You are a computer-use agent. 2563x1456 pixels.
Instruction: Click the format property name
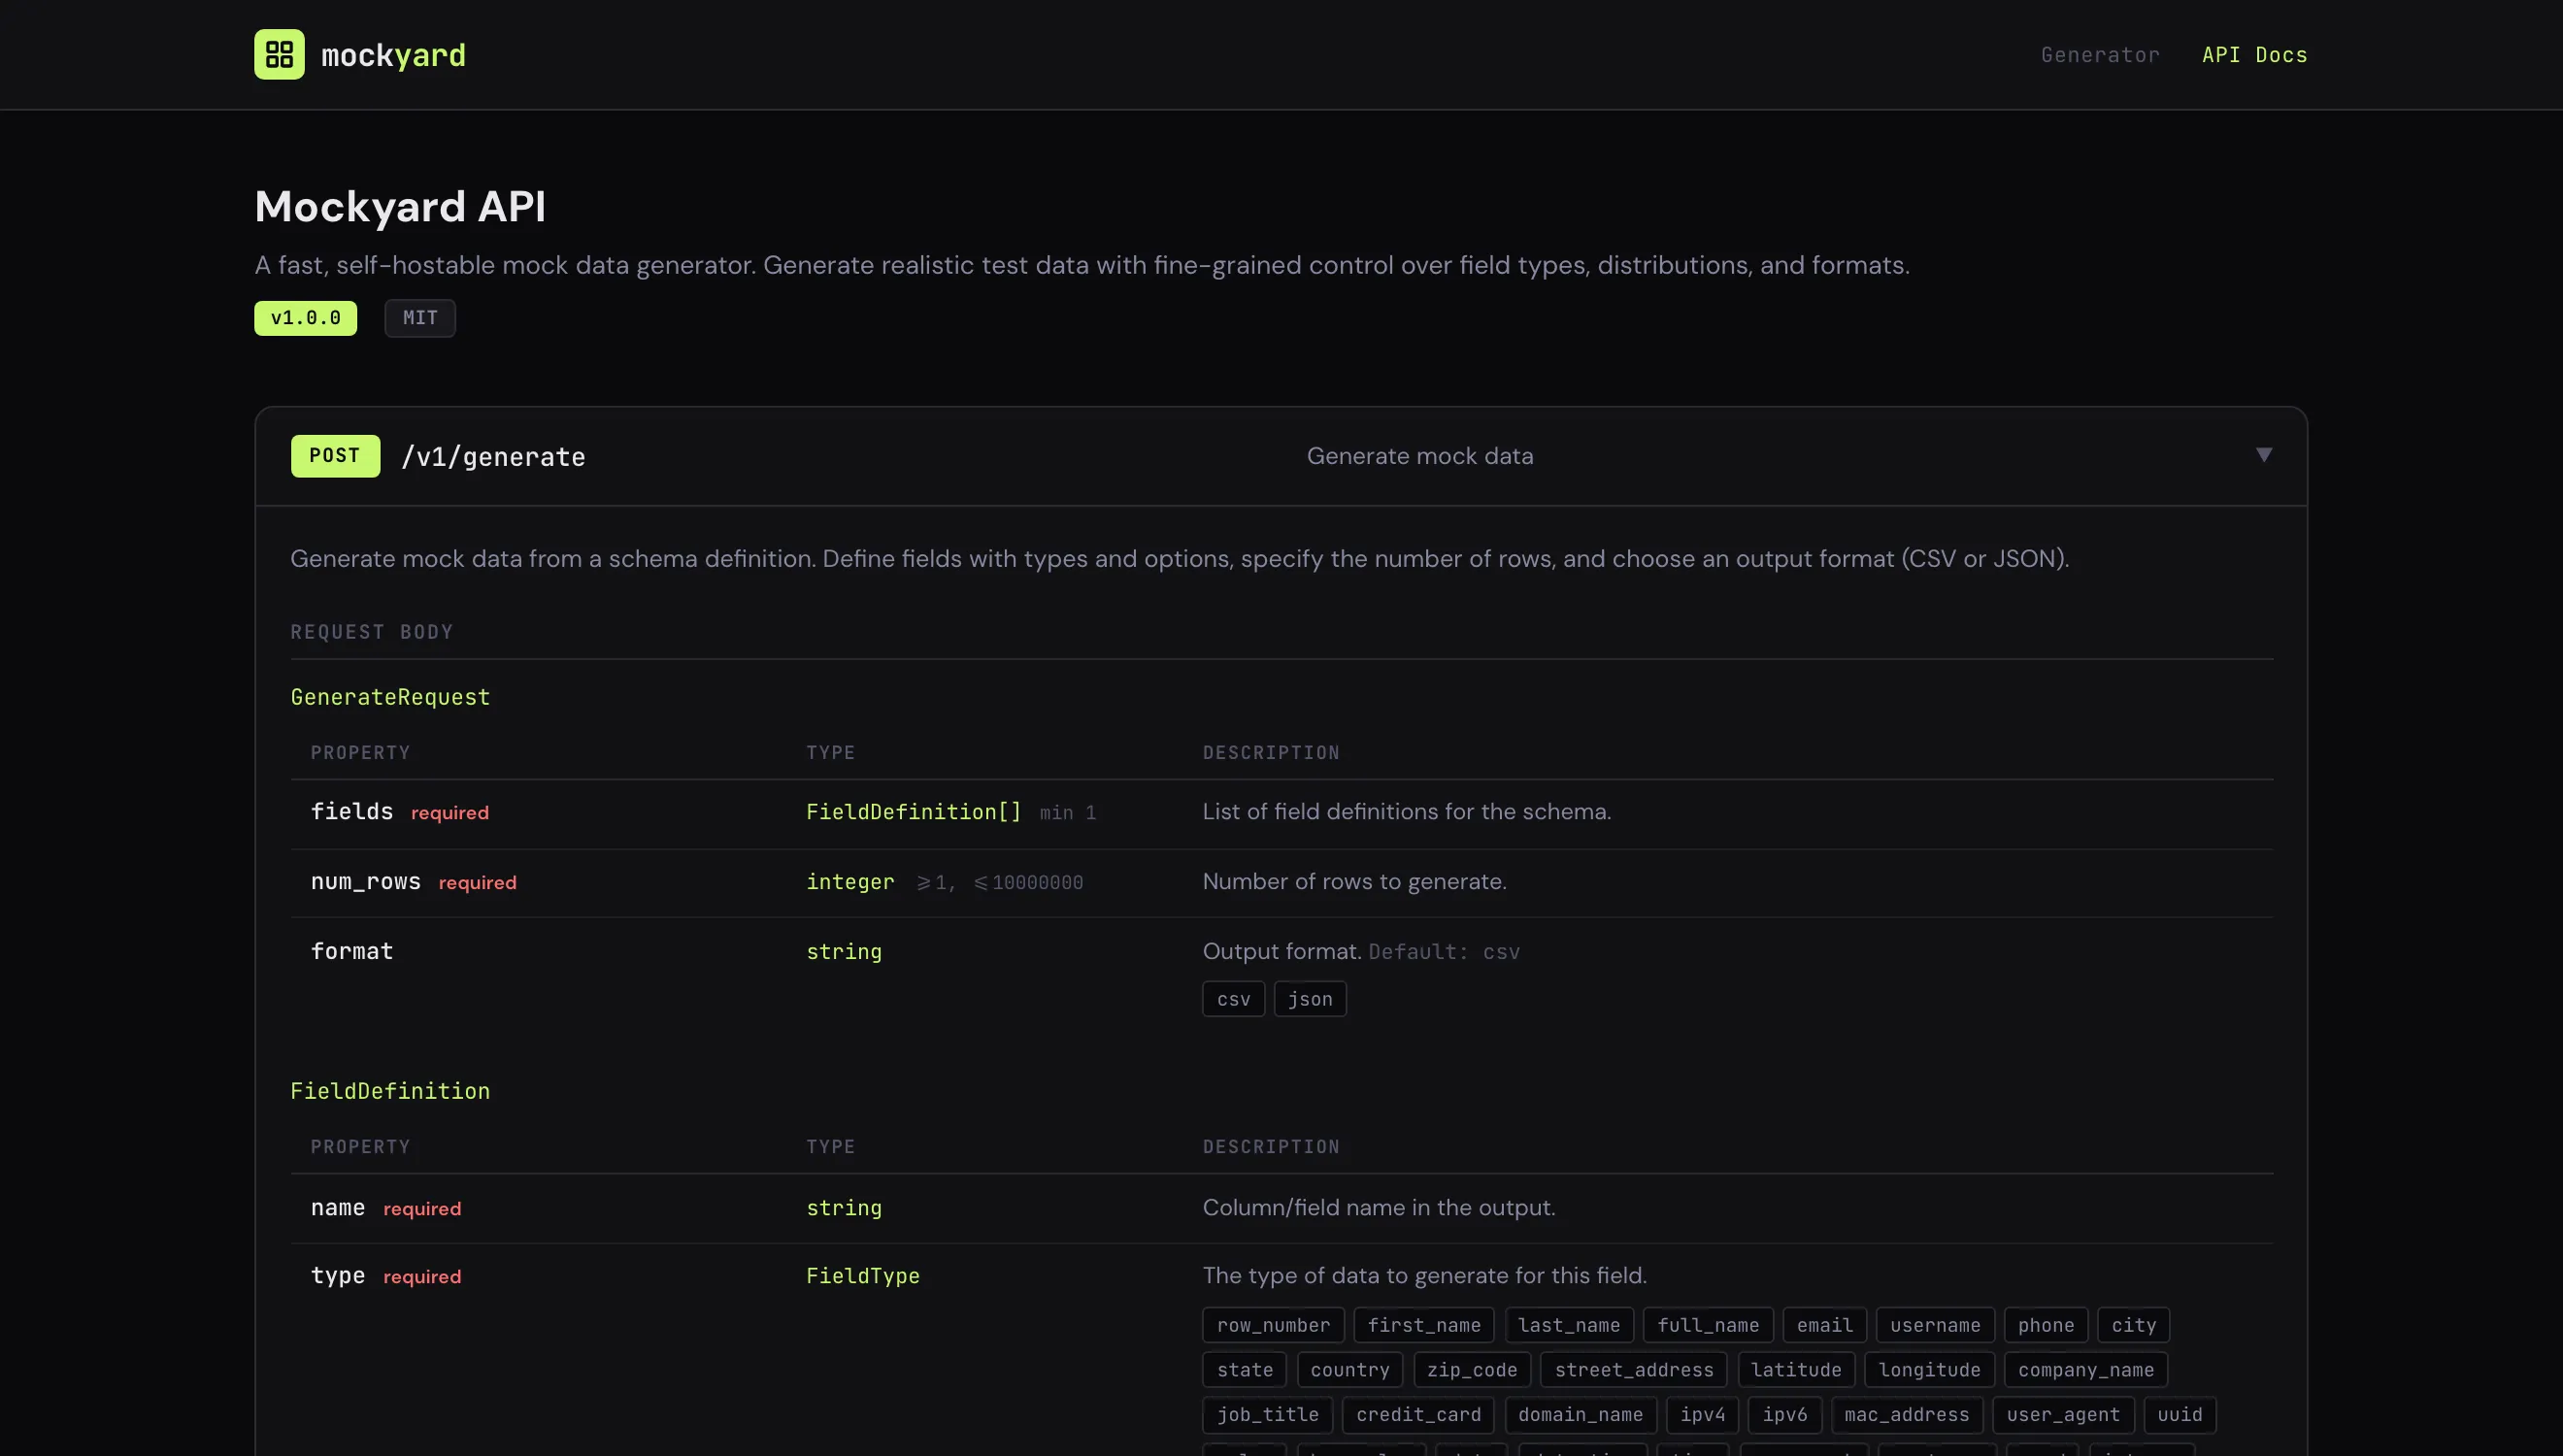point(352,951)
